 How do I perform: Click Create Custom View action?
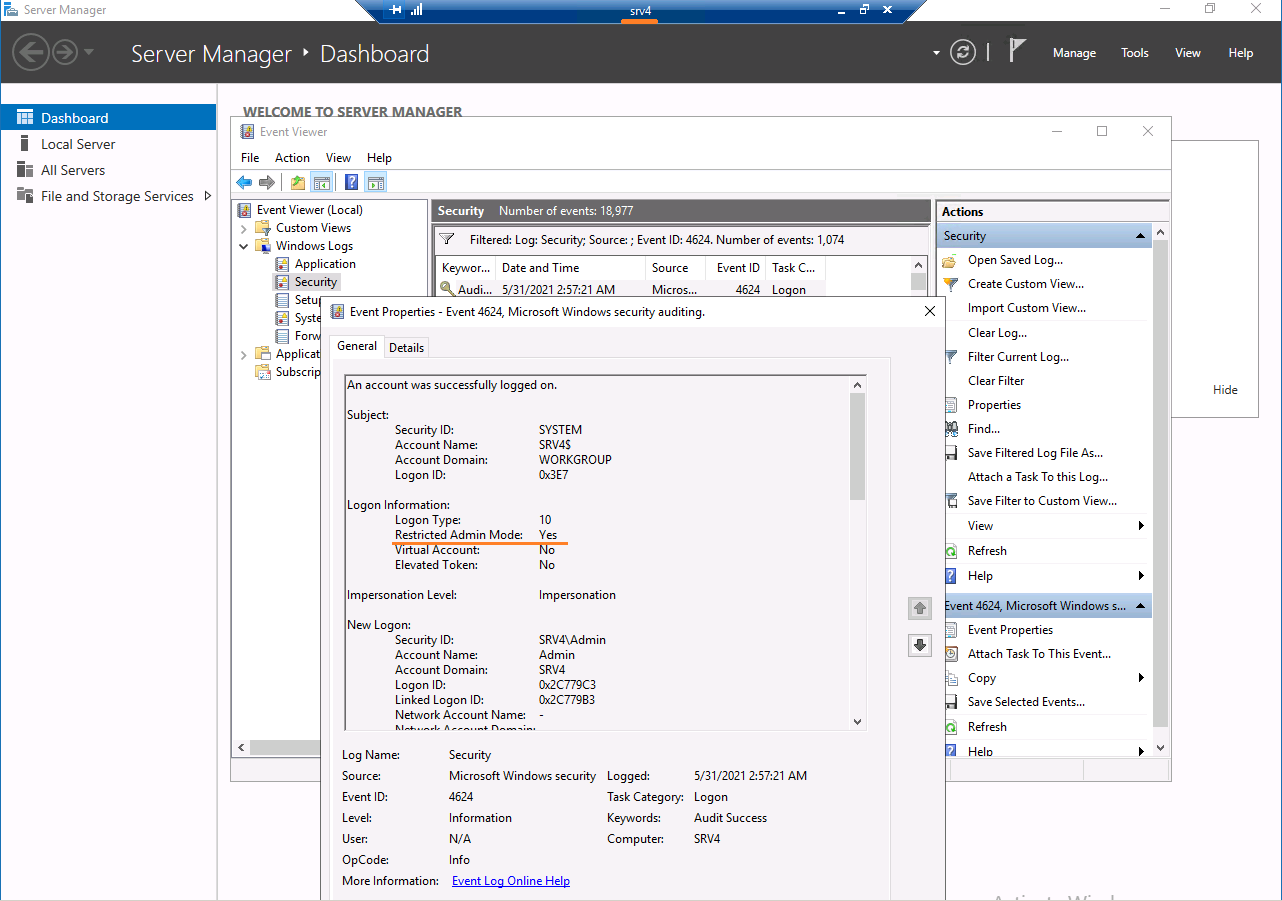point(1025,284)
